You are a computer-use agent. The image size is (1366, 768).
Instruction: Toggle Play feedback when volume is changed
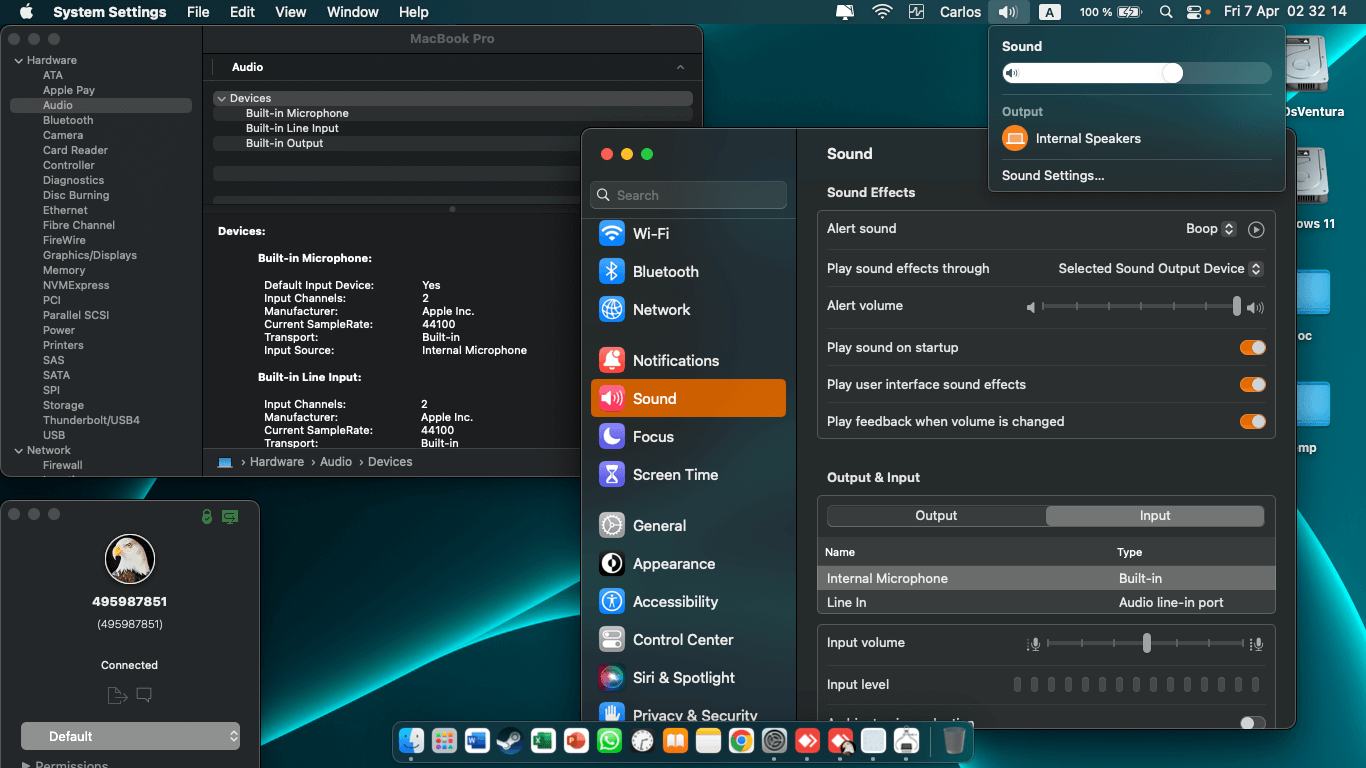tap(1253, 422)
